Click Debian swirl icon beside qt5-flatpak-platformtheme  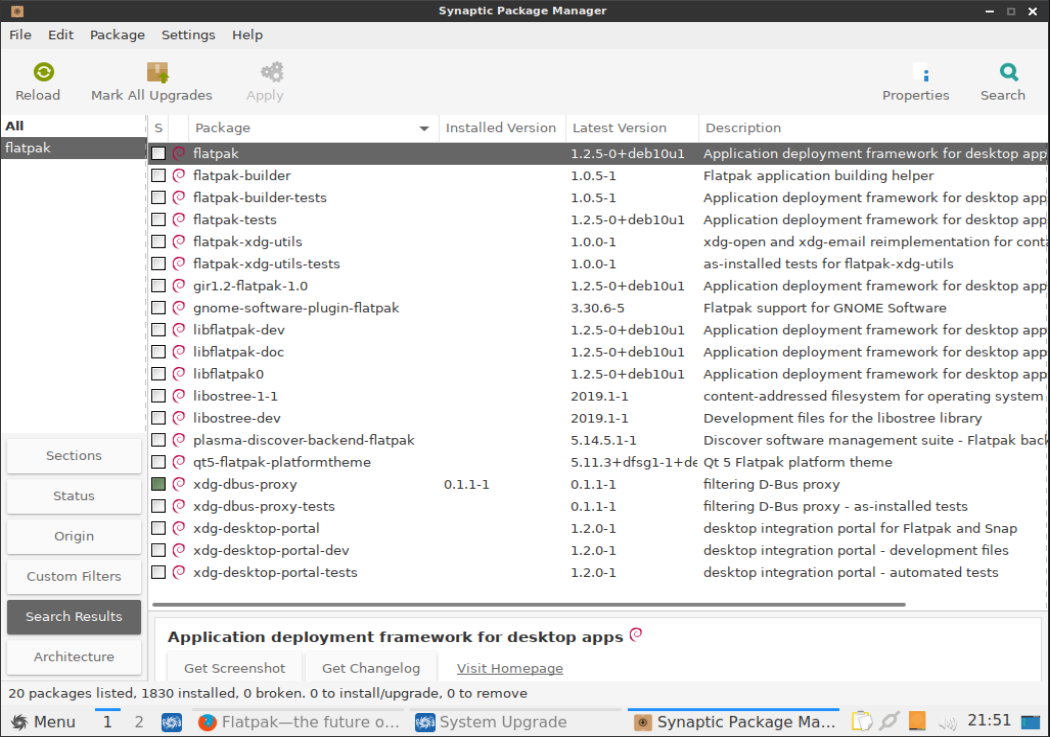(179, 462)
